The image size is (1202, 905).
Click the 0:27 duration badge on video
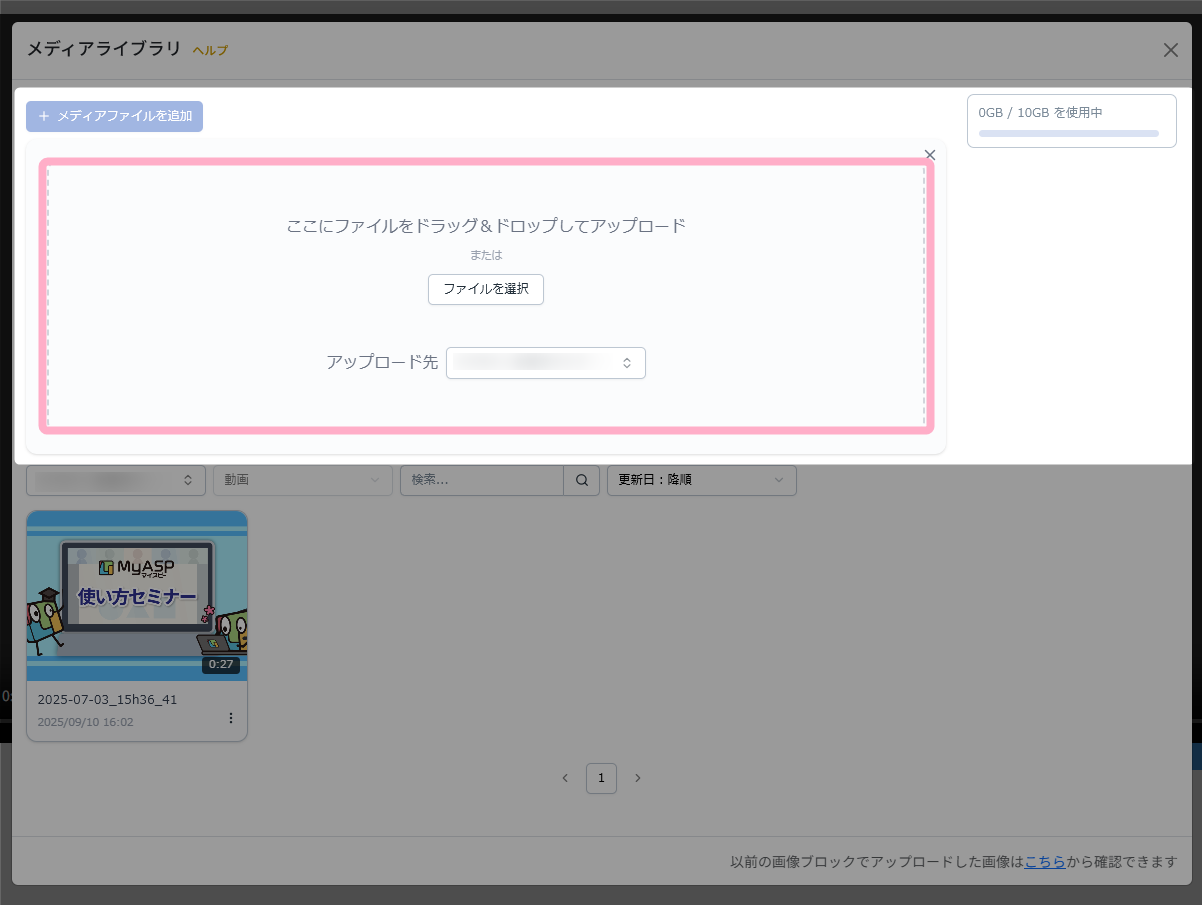(220, 665)
